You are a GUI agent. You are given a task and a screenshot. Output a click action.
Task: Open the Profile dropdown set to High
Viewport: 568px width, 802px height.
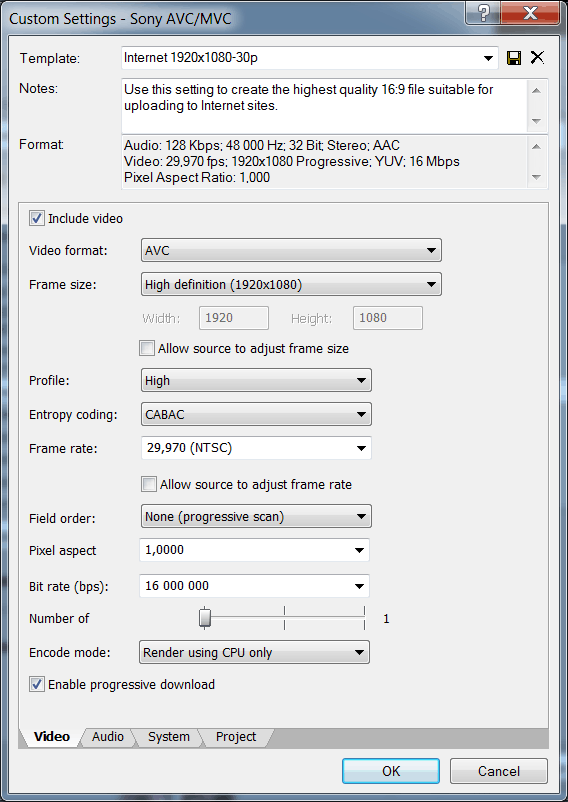(x=256, y=381)
